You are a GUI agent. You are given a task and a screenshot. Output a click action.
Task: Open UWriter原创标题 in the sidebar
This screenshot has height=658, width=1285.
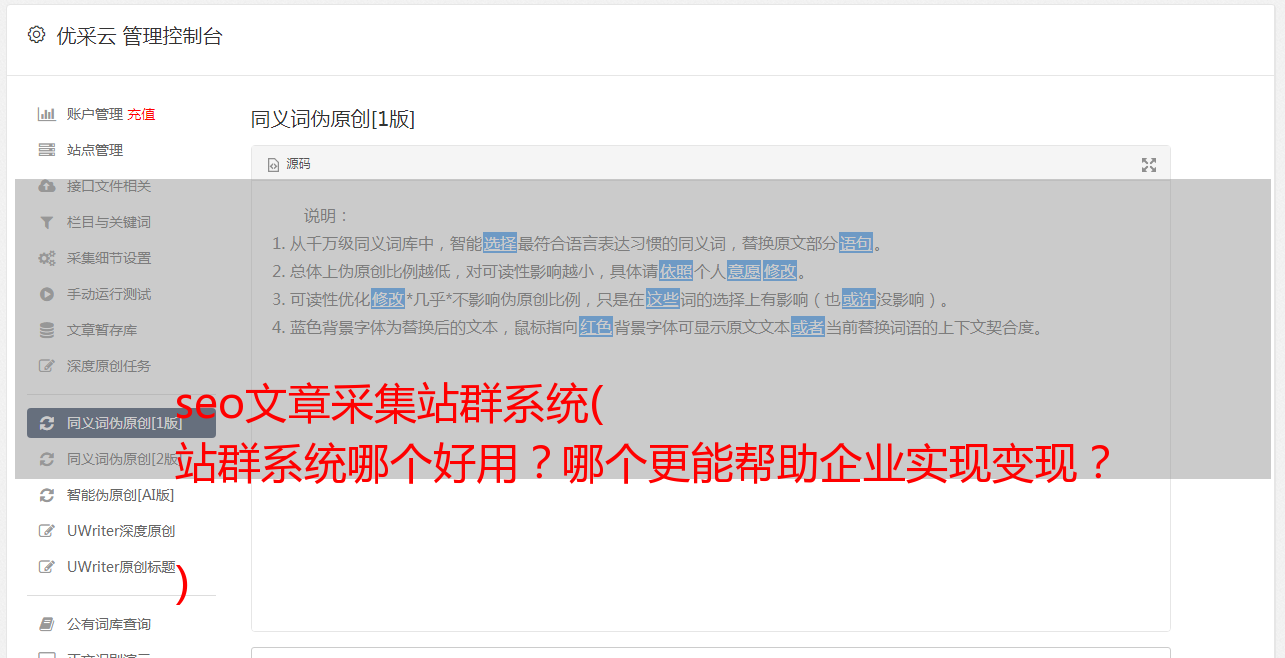pos(121,567)
